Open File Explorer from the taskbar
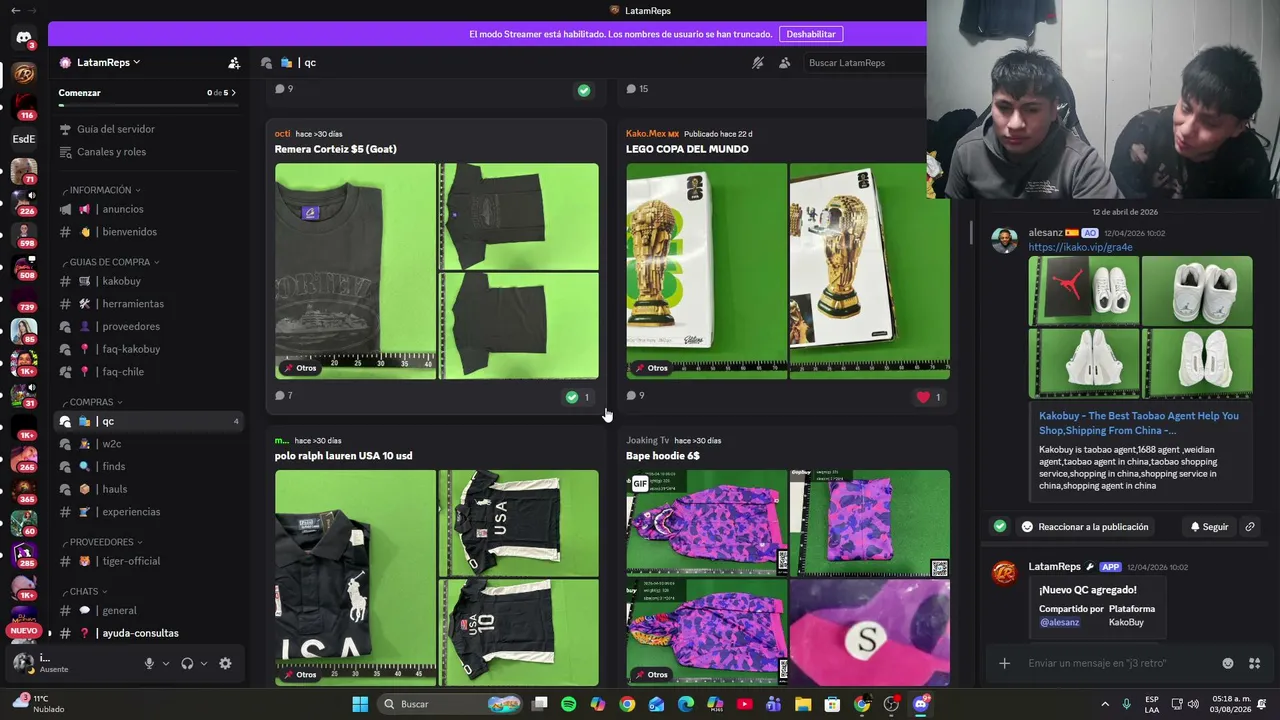The width and height of the screenshot is (1280, 720). pos(803,704)
